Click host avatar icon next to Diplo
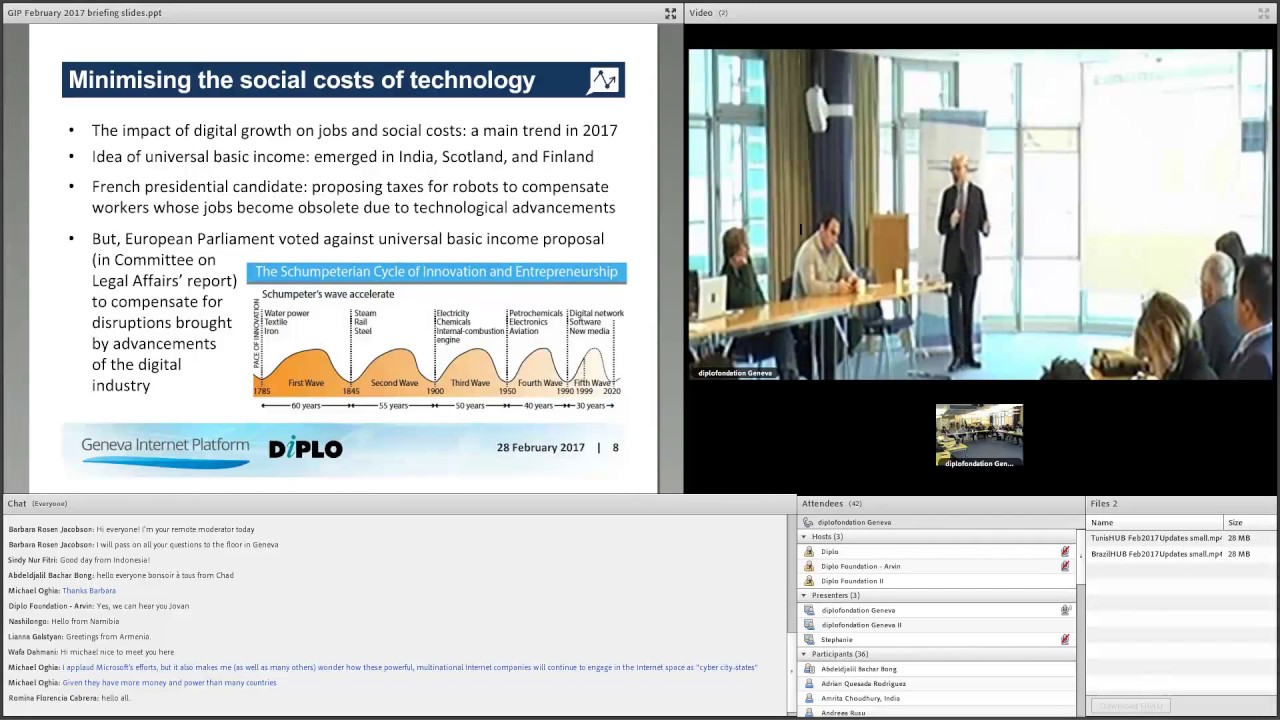 coord(809,552)
